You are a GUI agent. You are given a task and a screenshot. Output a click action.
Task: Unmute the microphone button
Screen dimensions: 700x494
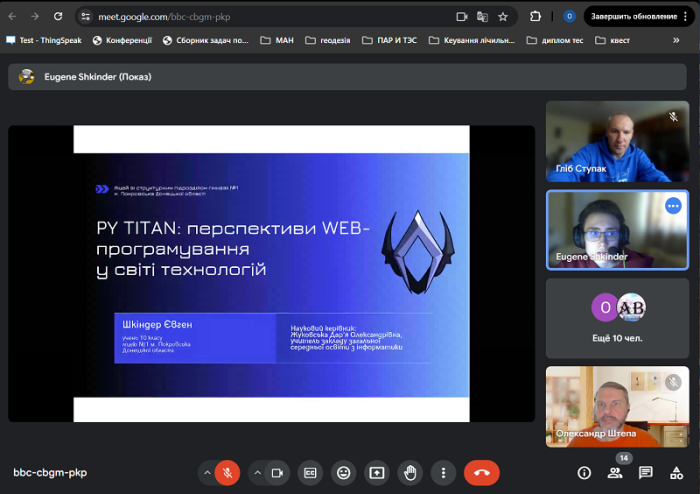[228, 472]
